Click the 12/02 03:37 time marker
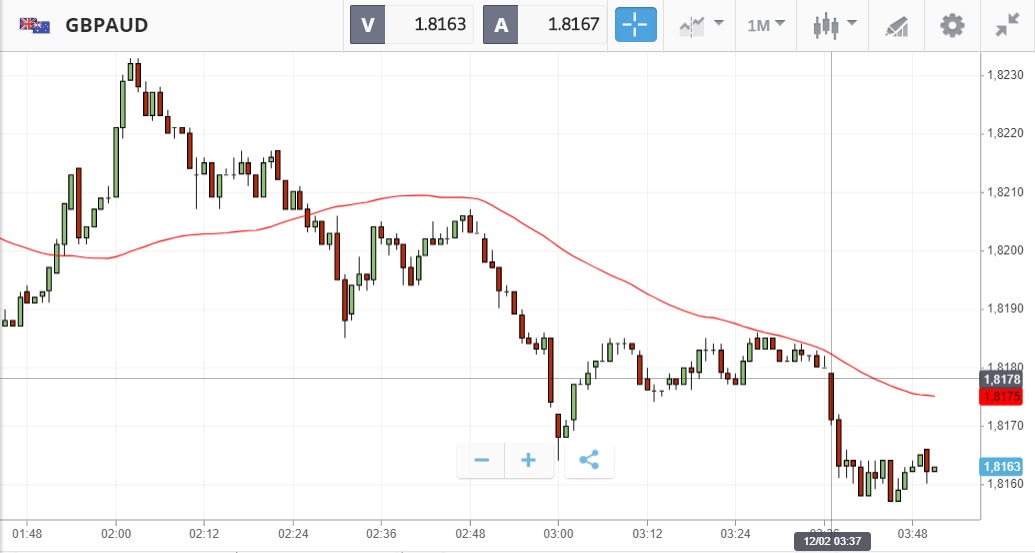 pyautogui.click(x=830, y=541)
